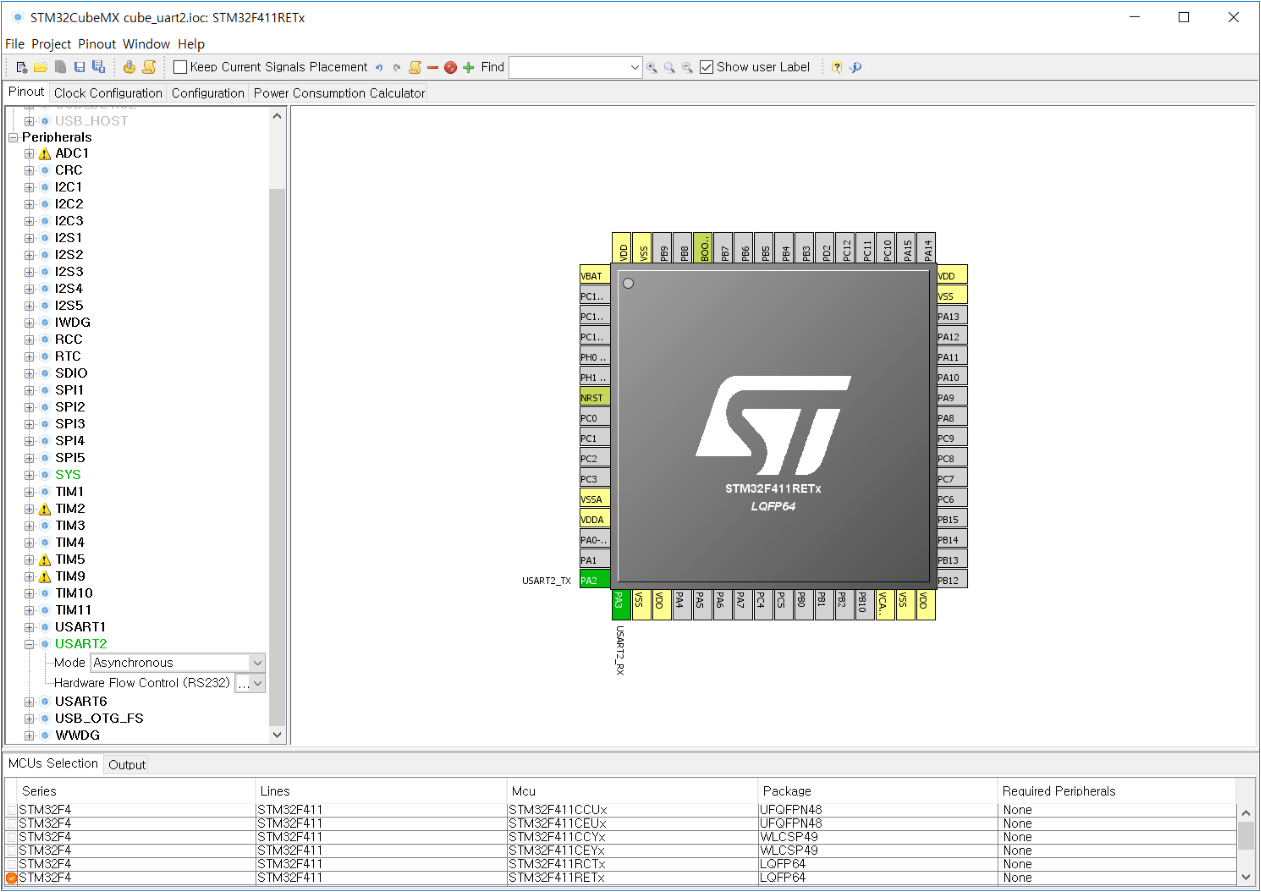Expand the ADC1 peripheral node
This screenshot has width=1261, height=892.
coord(28,153)
